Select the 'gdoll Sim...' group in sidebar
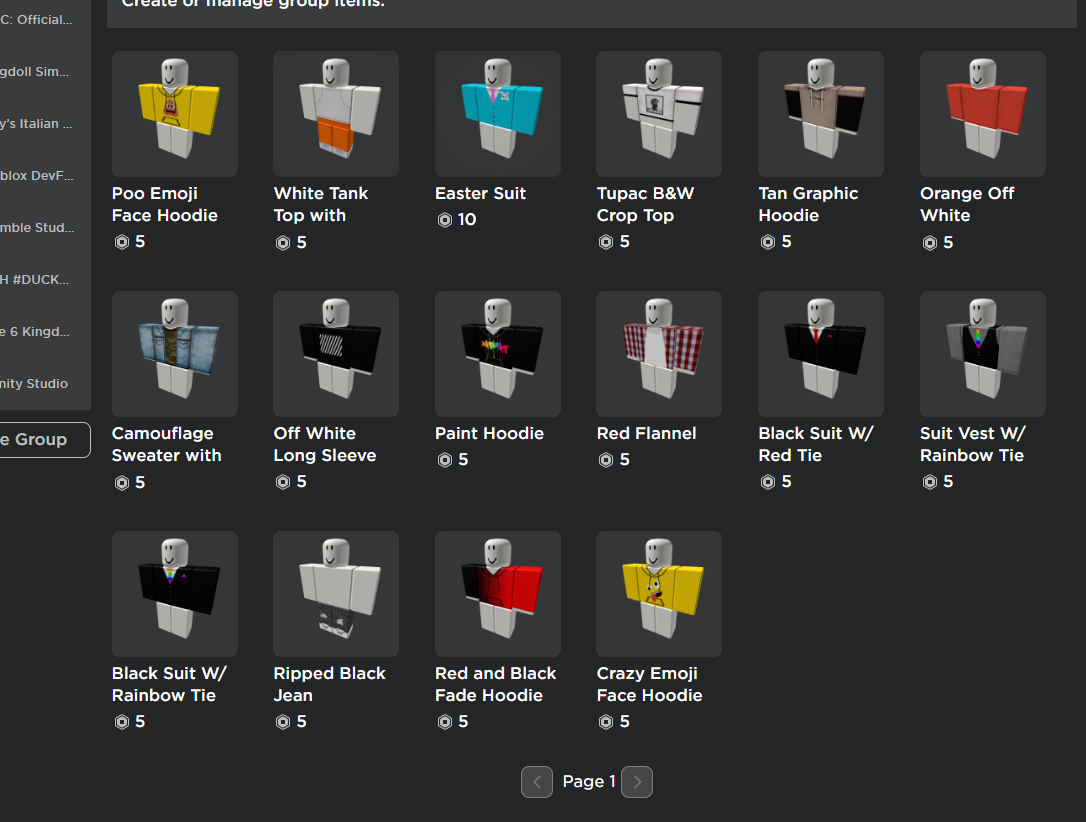1086x822 pixels. pos(35,71)
